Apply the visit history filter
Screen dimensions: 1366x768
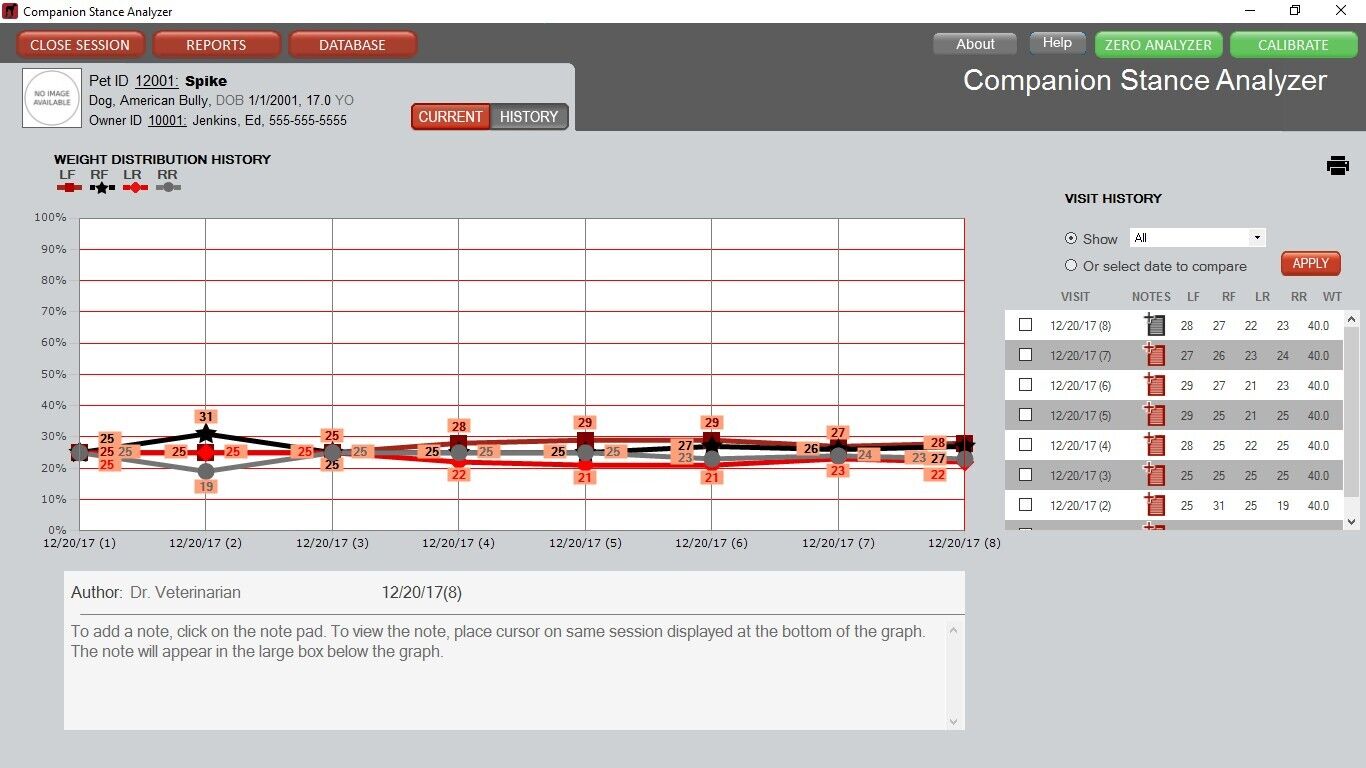pos(1310,264)
